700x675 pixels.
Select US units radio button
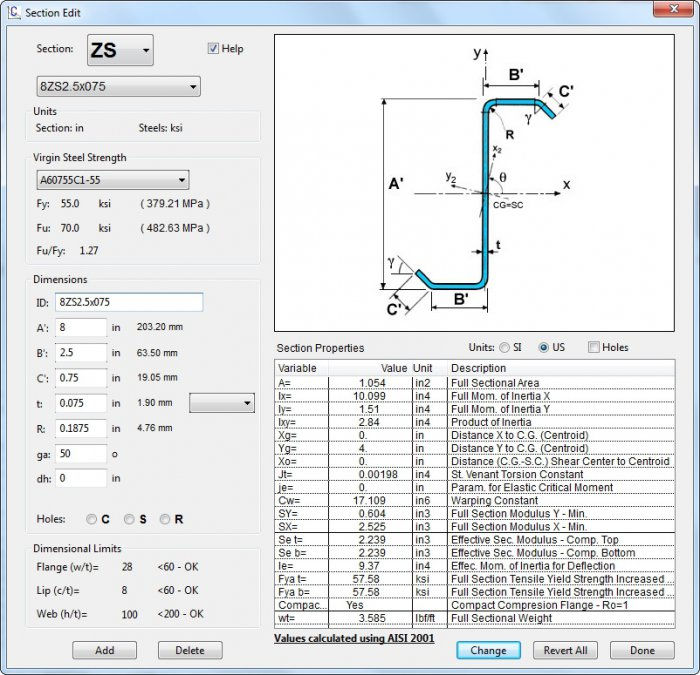pyautogui.click(x=543, y=347)
